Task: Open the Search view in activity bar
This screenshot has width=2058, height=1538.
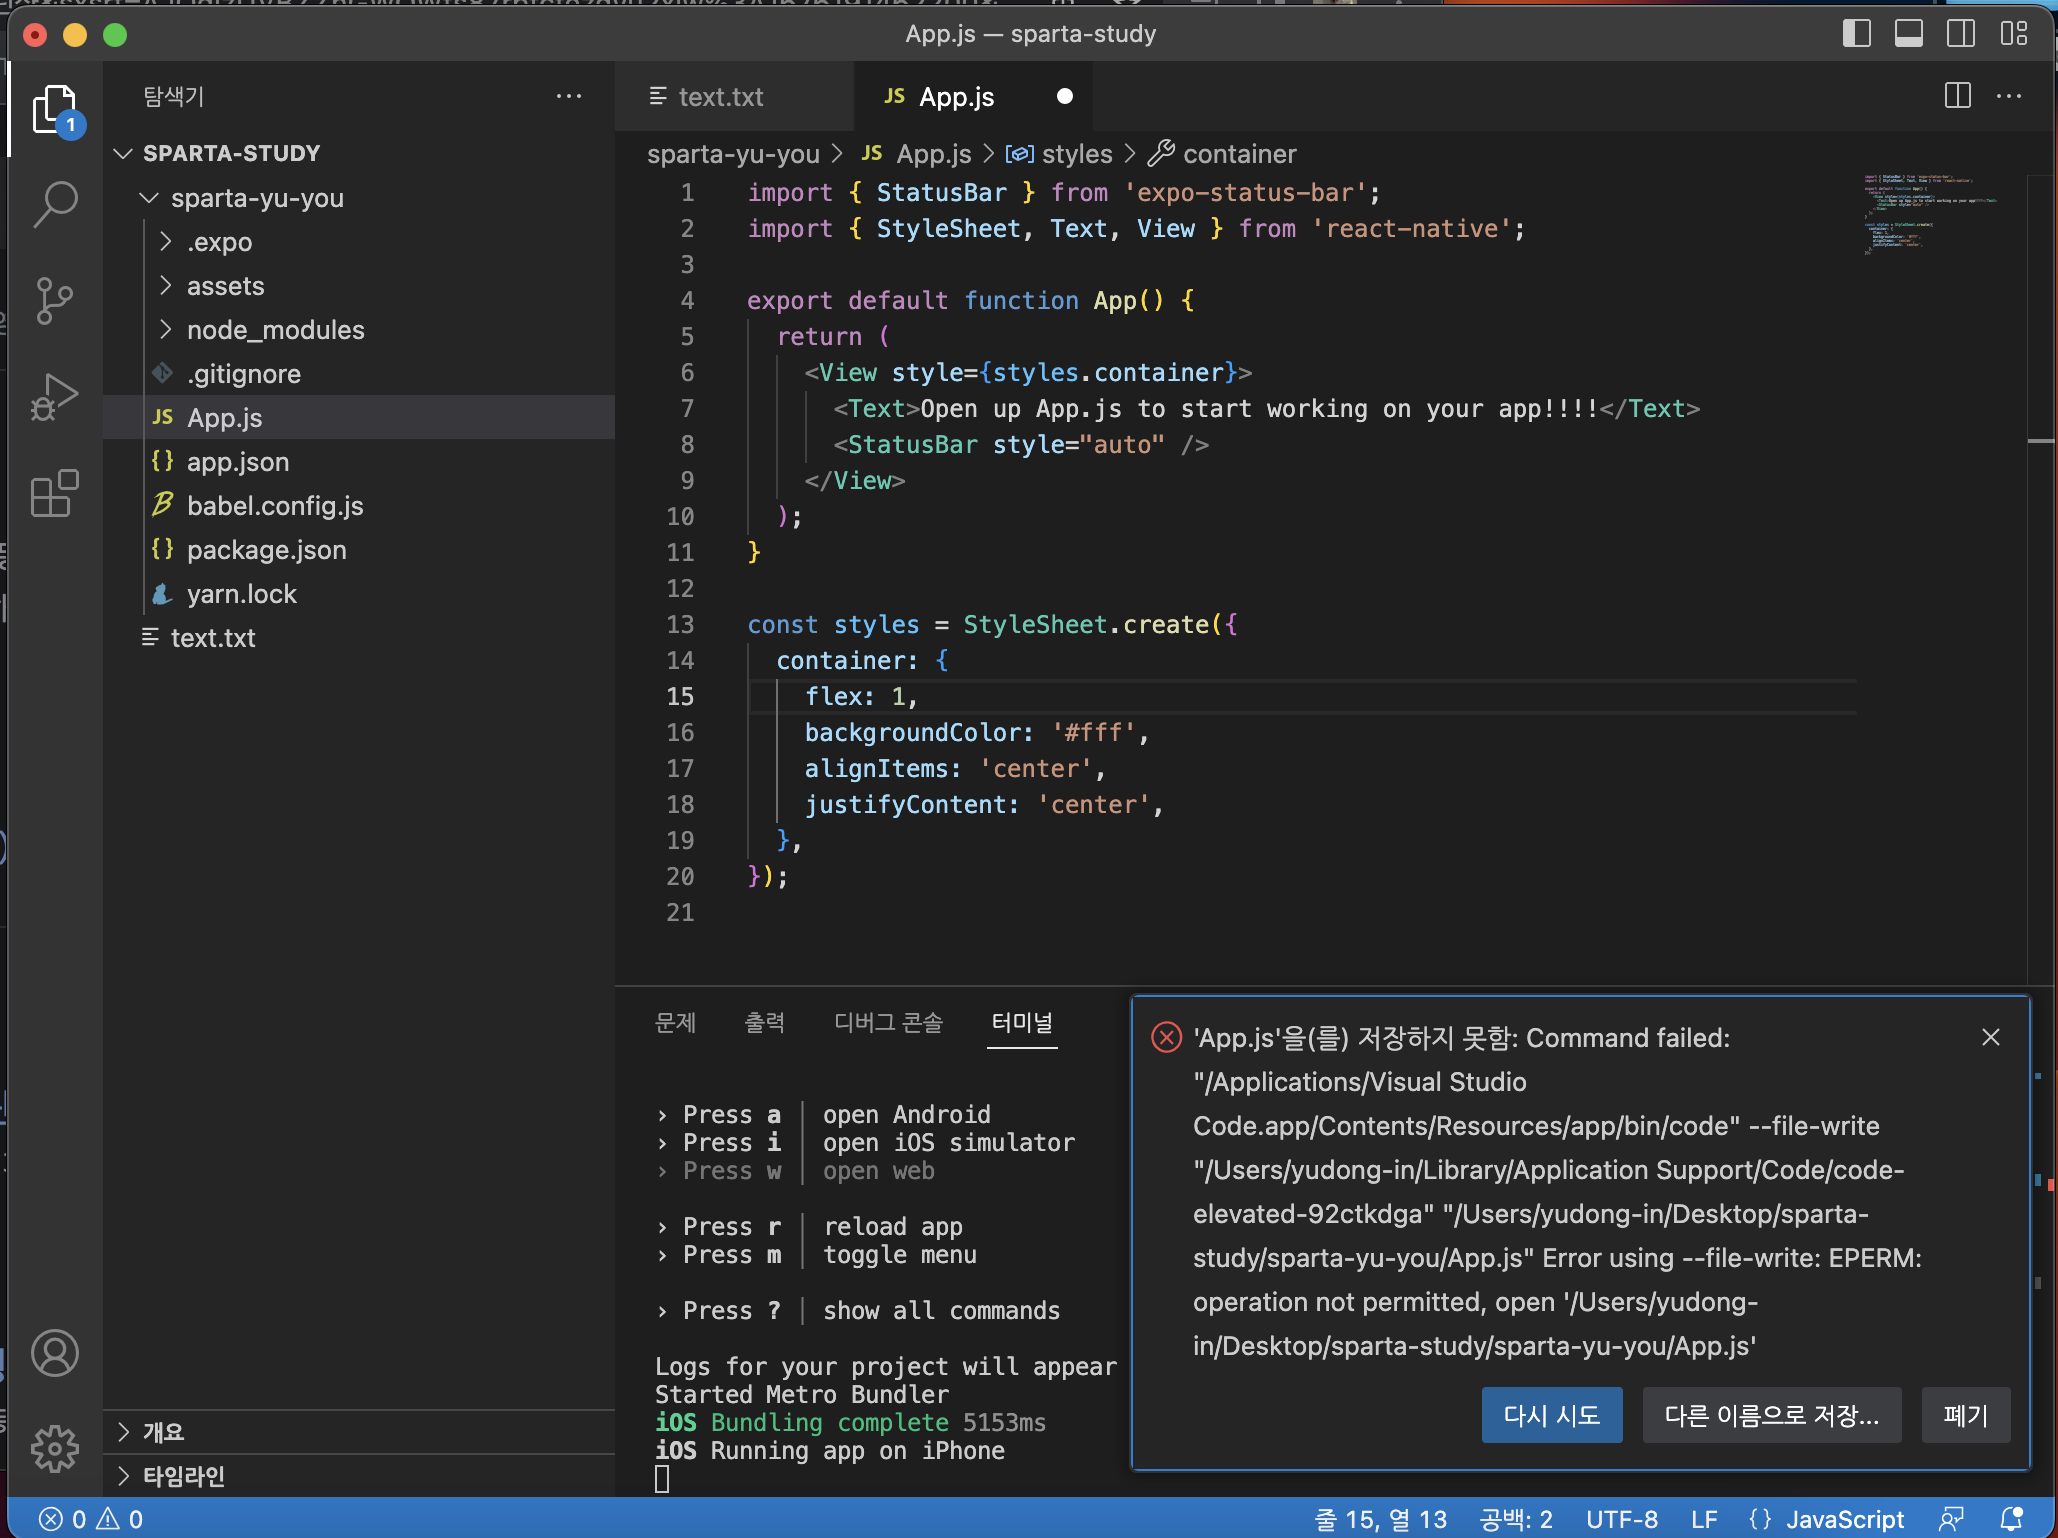Action: click(54, 204)
